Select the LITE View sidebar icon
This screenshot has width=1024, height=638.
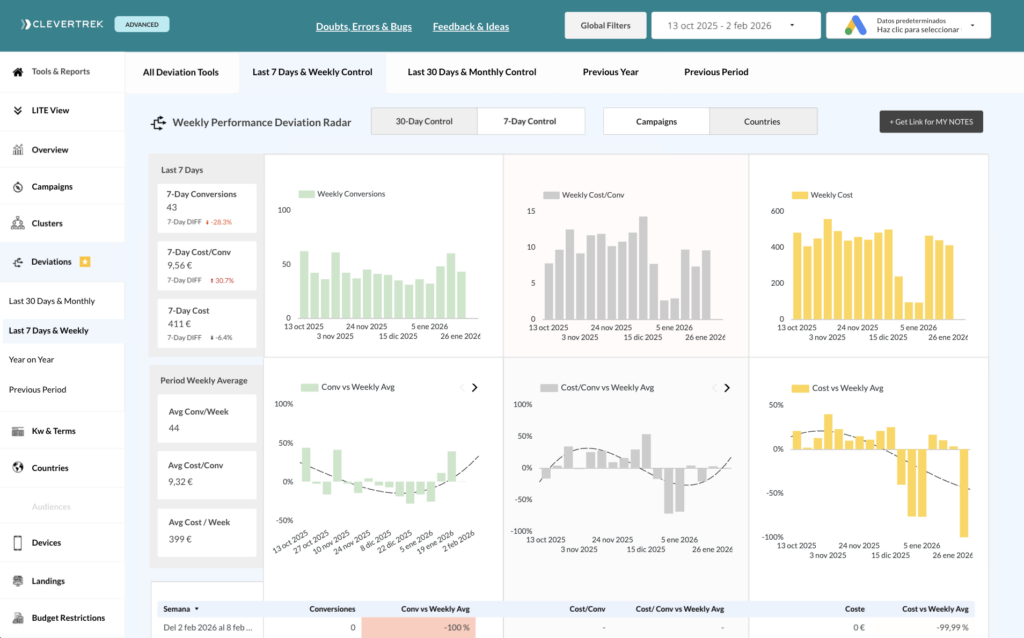point(18,111)
